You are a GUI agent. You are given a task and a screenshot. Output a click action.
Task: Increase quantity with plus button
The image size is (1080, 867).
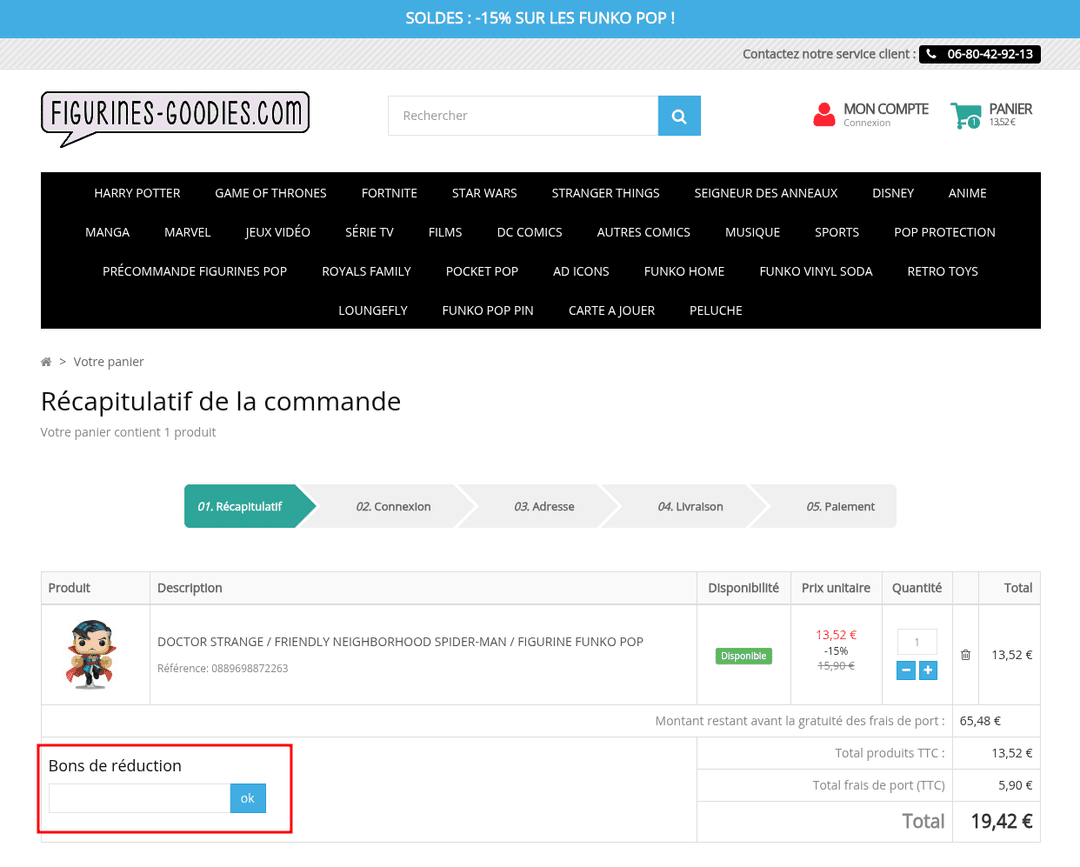[x=928, y=670]
